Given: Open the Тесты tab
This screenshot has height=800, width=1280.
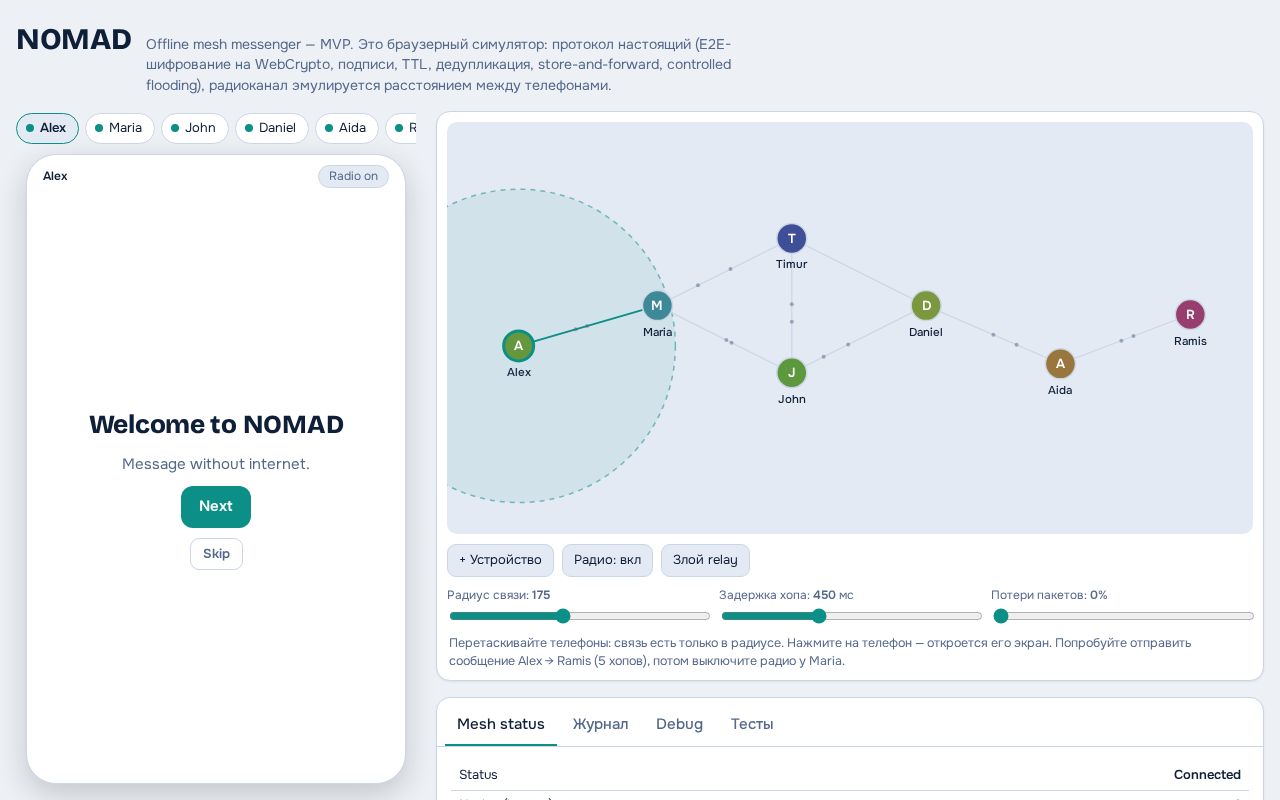Looking at the screenshot, I should tap(752, 724).
